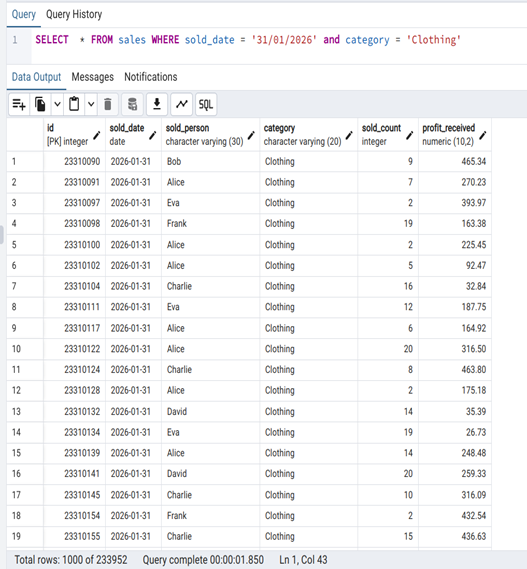The height and width of the screenshot is (569, 527).
Task: Click edit pencil icon in category column
Action: point(349,135)
